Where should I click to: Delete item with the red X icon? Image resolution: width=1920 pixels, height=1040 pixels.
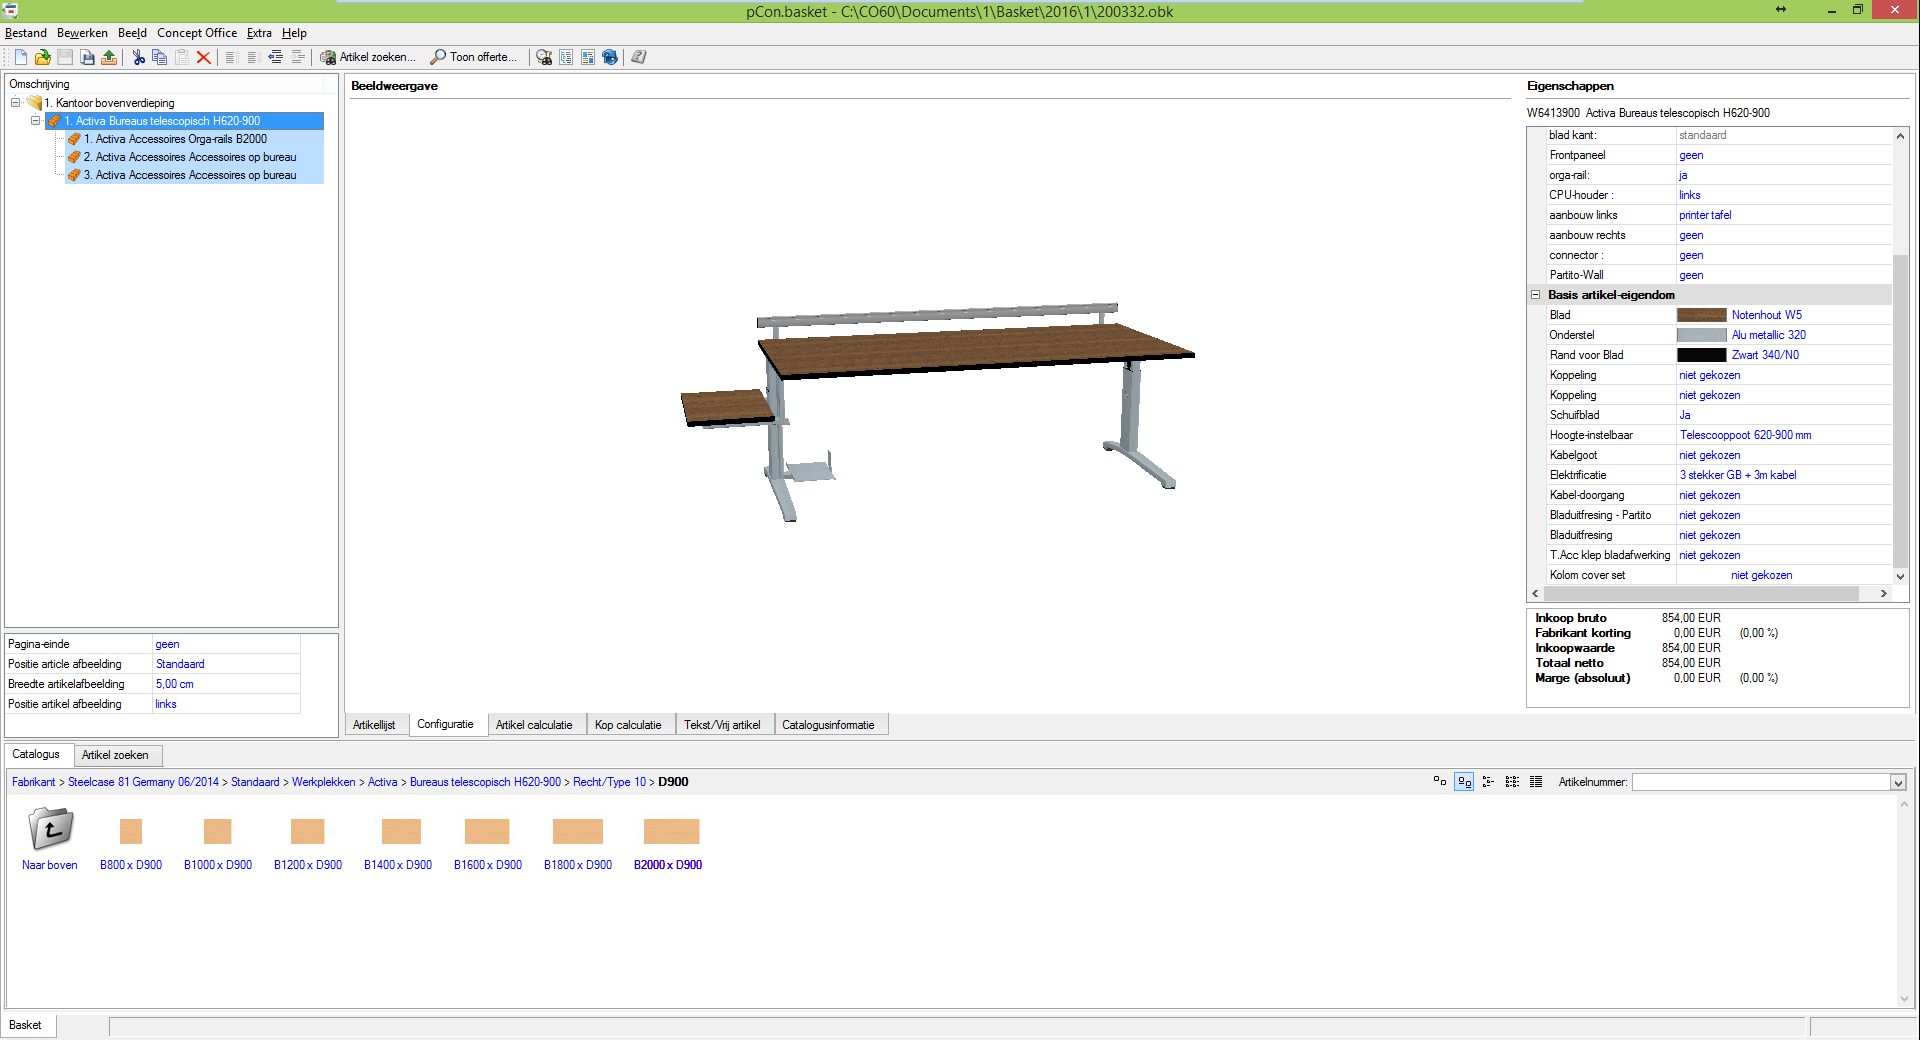204,57
